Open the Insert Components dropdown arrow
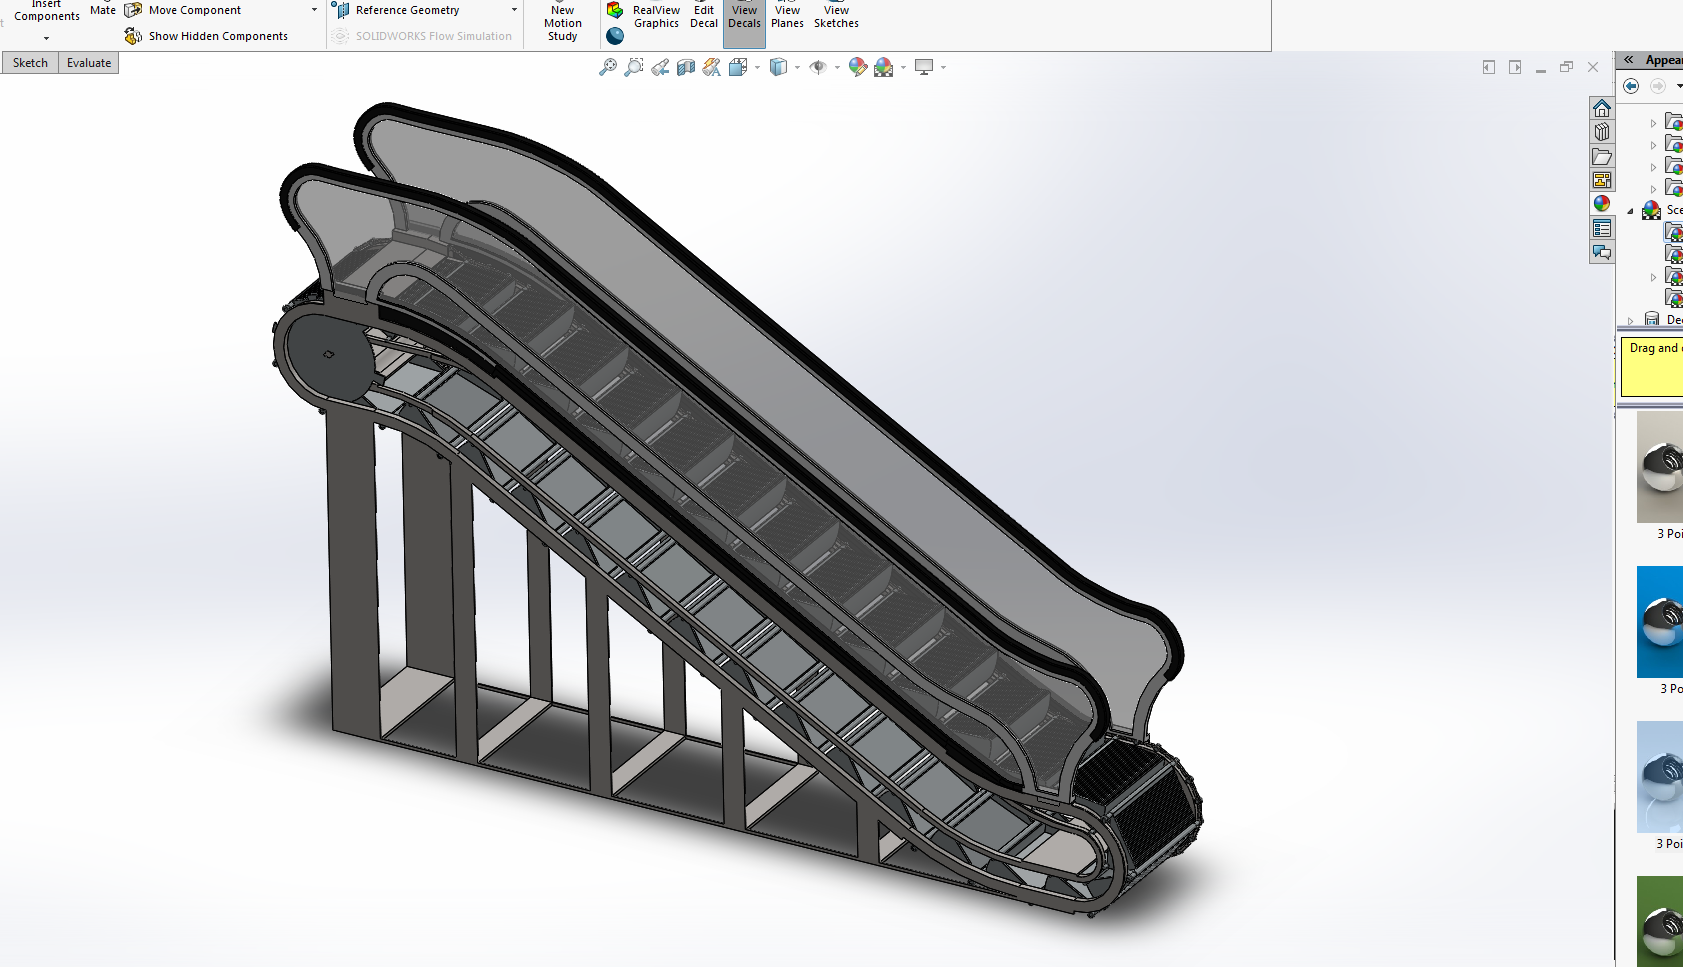Viewport: 1683px width, 967px height. tap(46, 38)
